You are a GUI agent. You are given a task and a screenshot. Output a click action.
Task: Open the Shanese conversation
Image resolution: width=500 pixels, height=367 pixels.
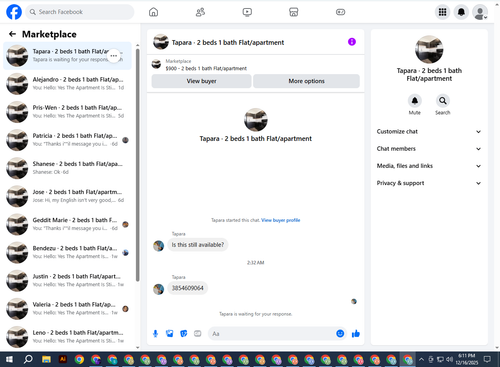coord(67,168)
